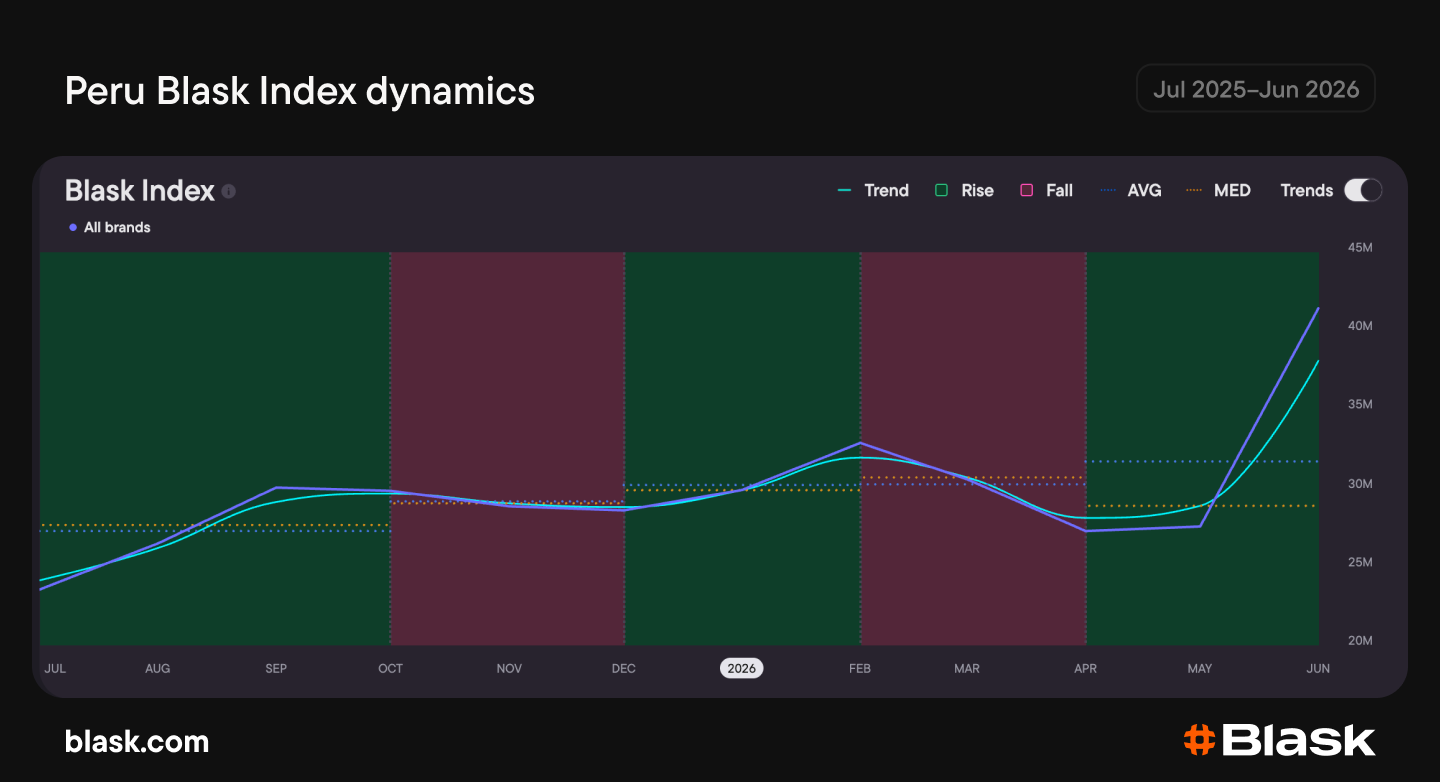
Task: Click the FEB label on the x-axis
Action: pyautogui.click(x=860, y=668)
